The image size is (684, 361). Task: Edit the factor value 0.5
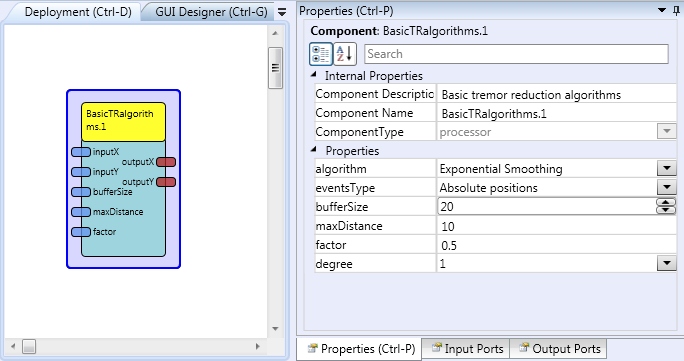pyautogui.click(x=556, y=245)
